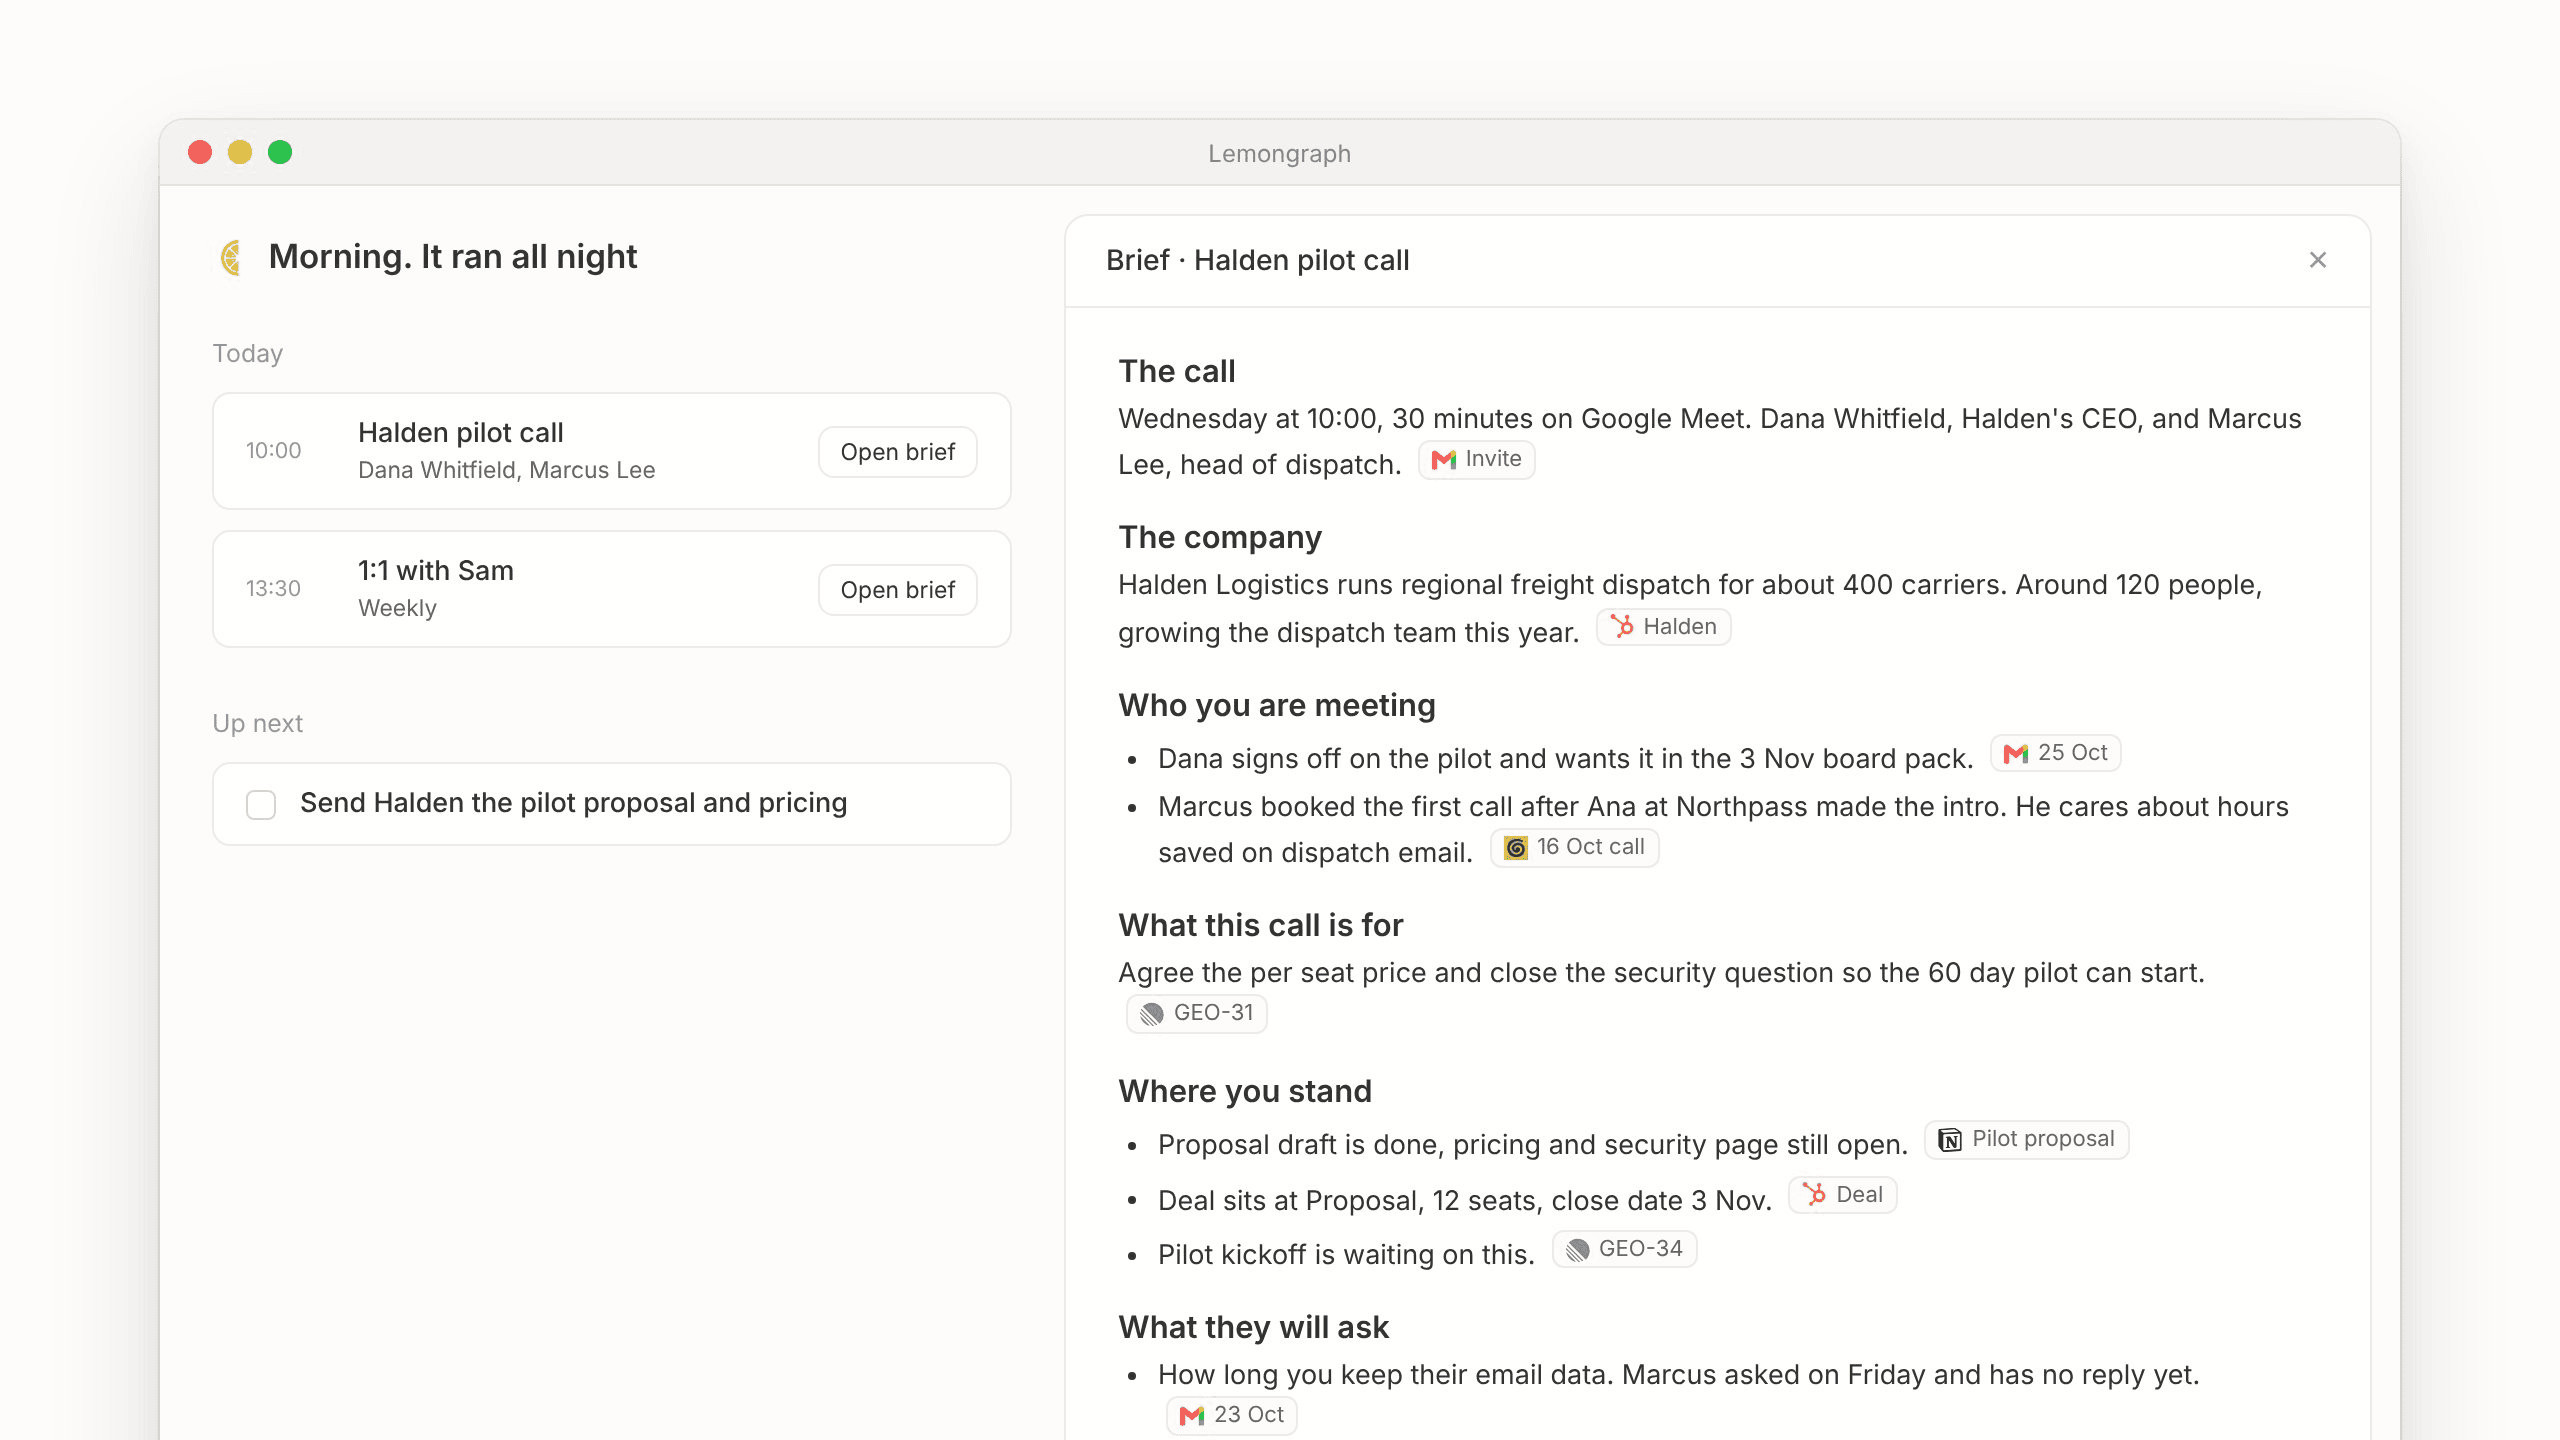Click What they will ask heading
The image size is (2560, 1440).
(1254, 1327)
